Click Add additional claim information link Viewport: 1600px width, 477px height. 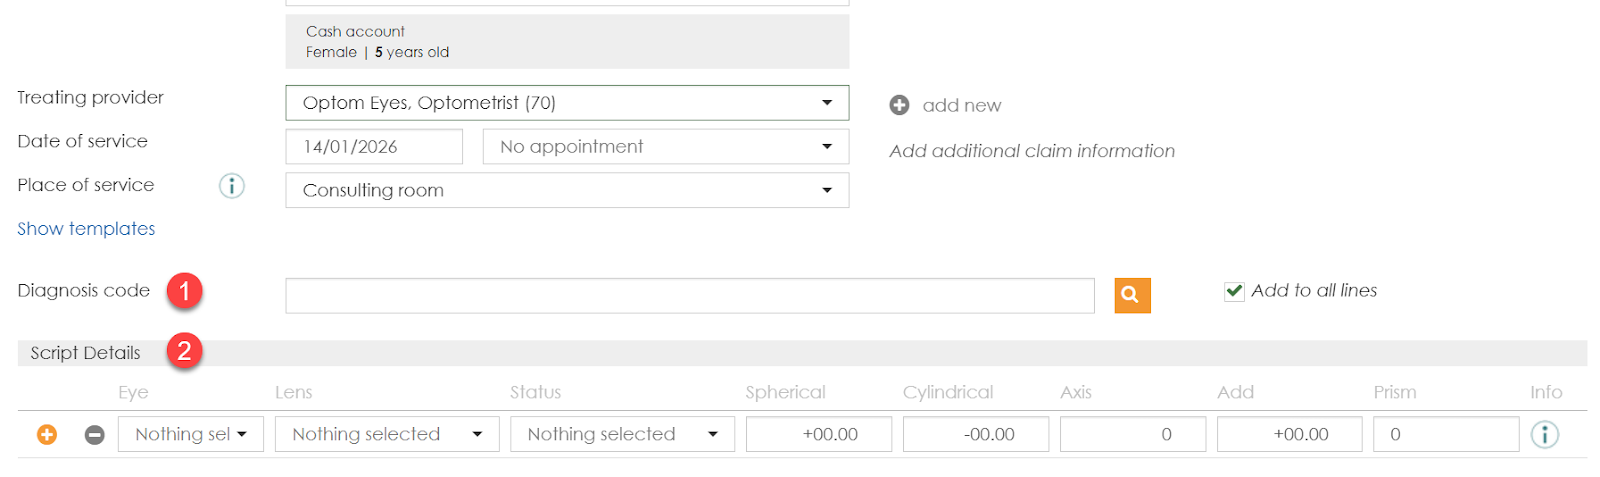1031,151
